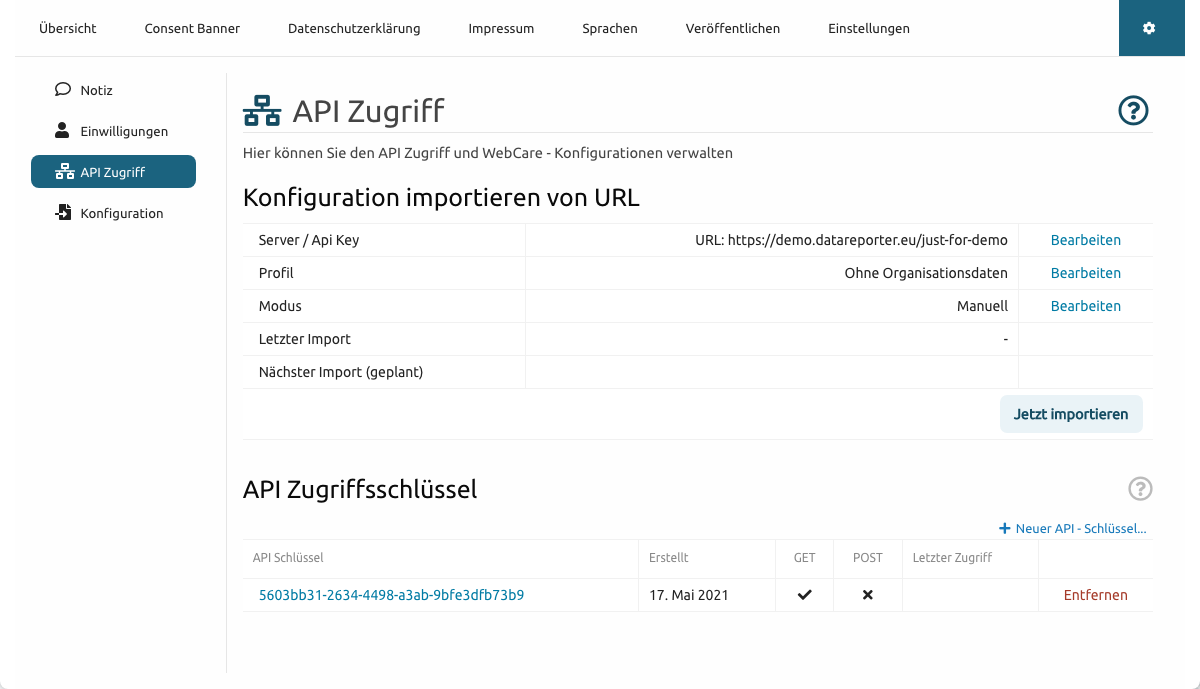The width and height of the screenshot is (1200, 689).
Task: Click the Modus row label
Action: 280,306
